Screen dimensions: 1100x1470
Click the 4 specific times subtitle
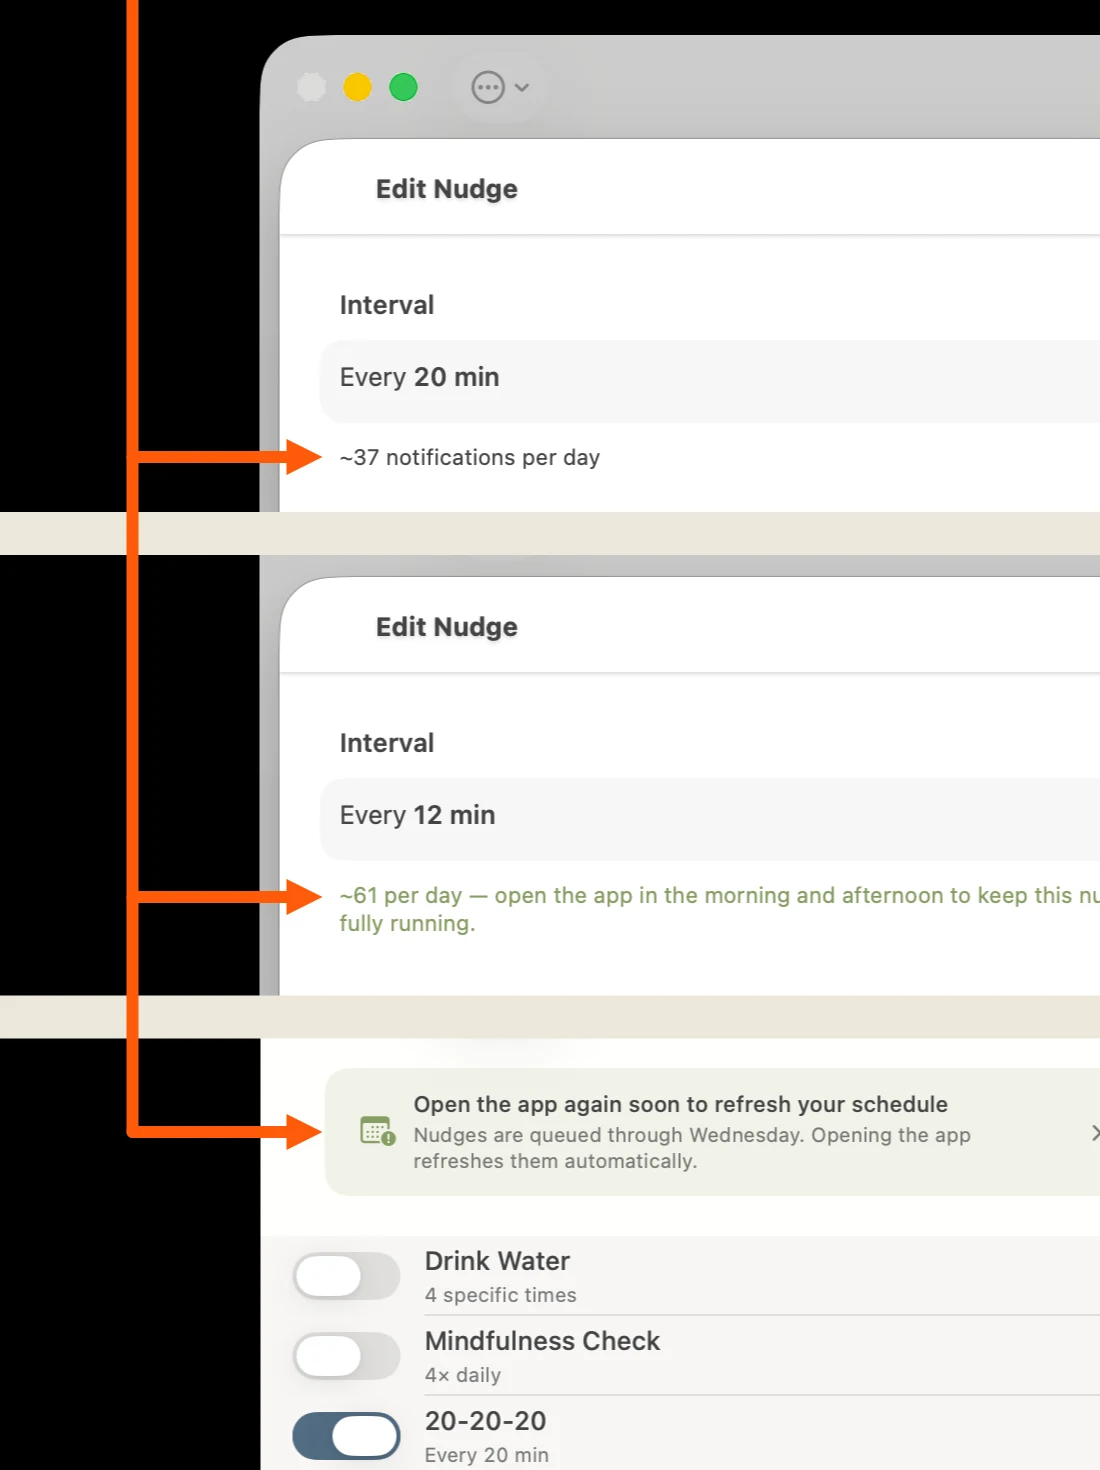[x=501, y=1295]
